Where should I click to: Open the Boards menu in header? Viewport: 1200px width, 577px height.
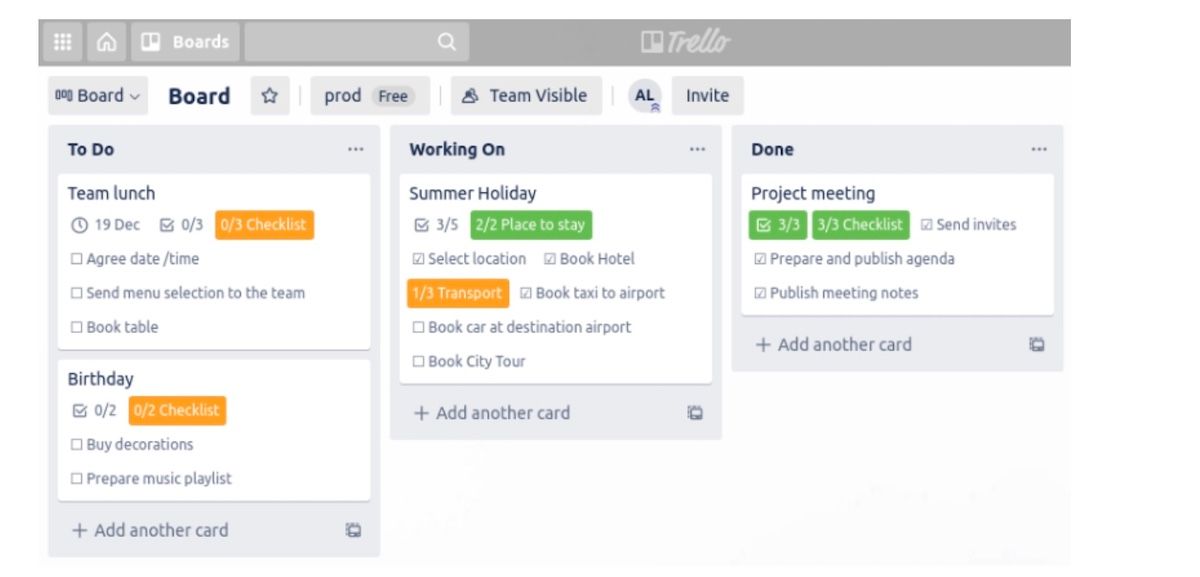(186, 42)
